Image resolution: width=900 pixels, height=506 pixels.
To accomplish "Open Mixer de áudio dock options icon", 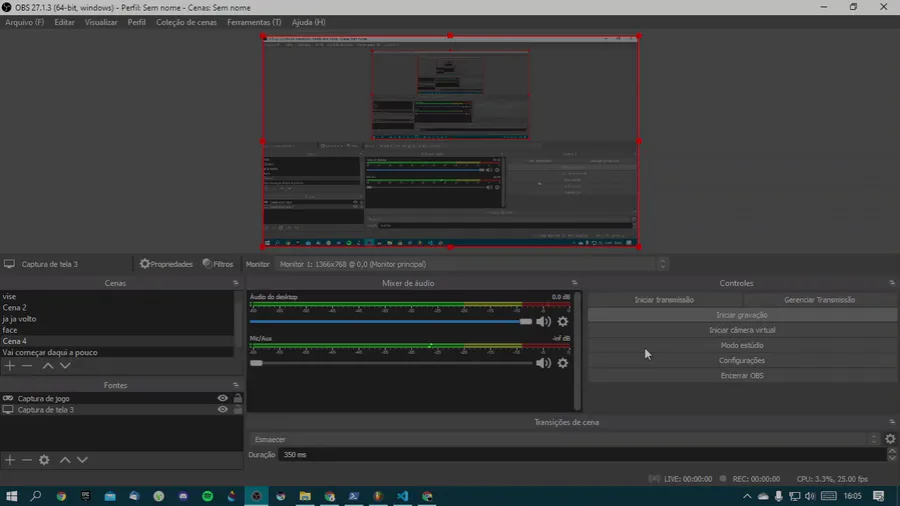I will pos(575,283).
